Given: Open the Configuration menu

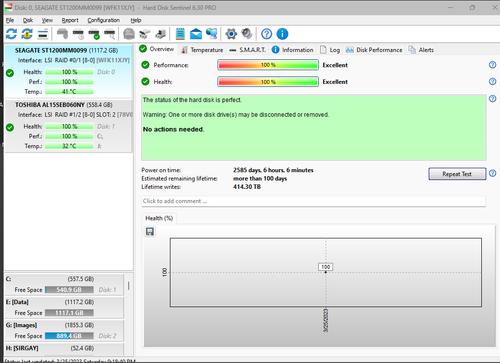Looking at the screenshot, I should (104, 20).
